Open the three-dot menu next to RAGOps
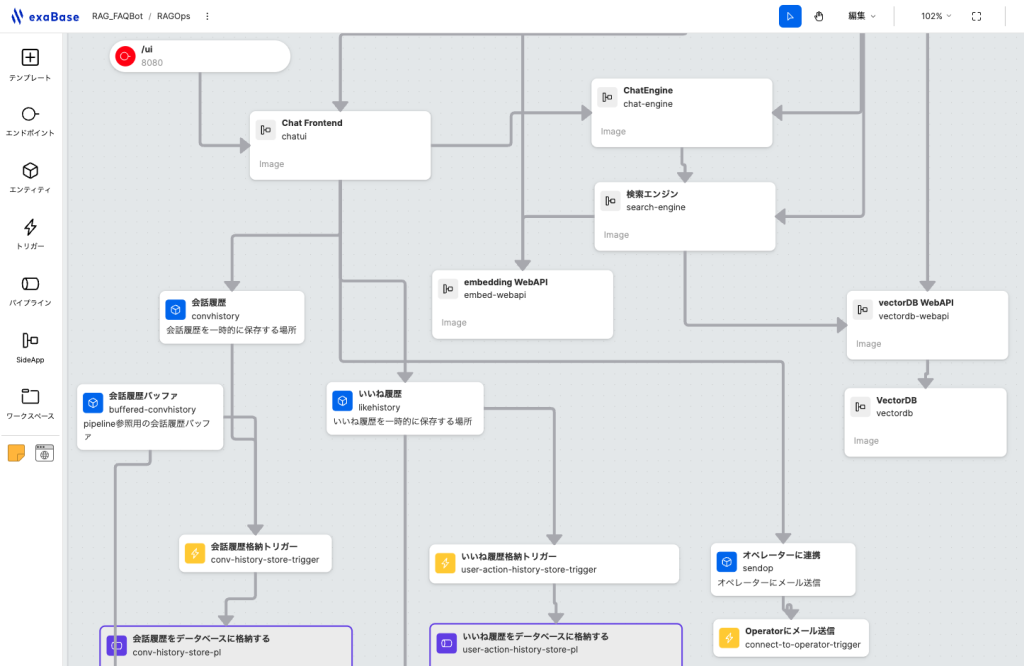The height and width of the screenshot is (666, 1024). (207, 16)
